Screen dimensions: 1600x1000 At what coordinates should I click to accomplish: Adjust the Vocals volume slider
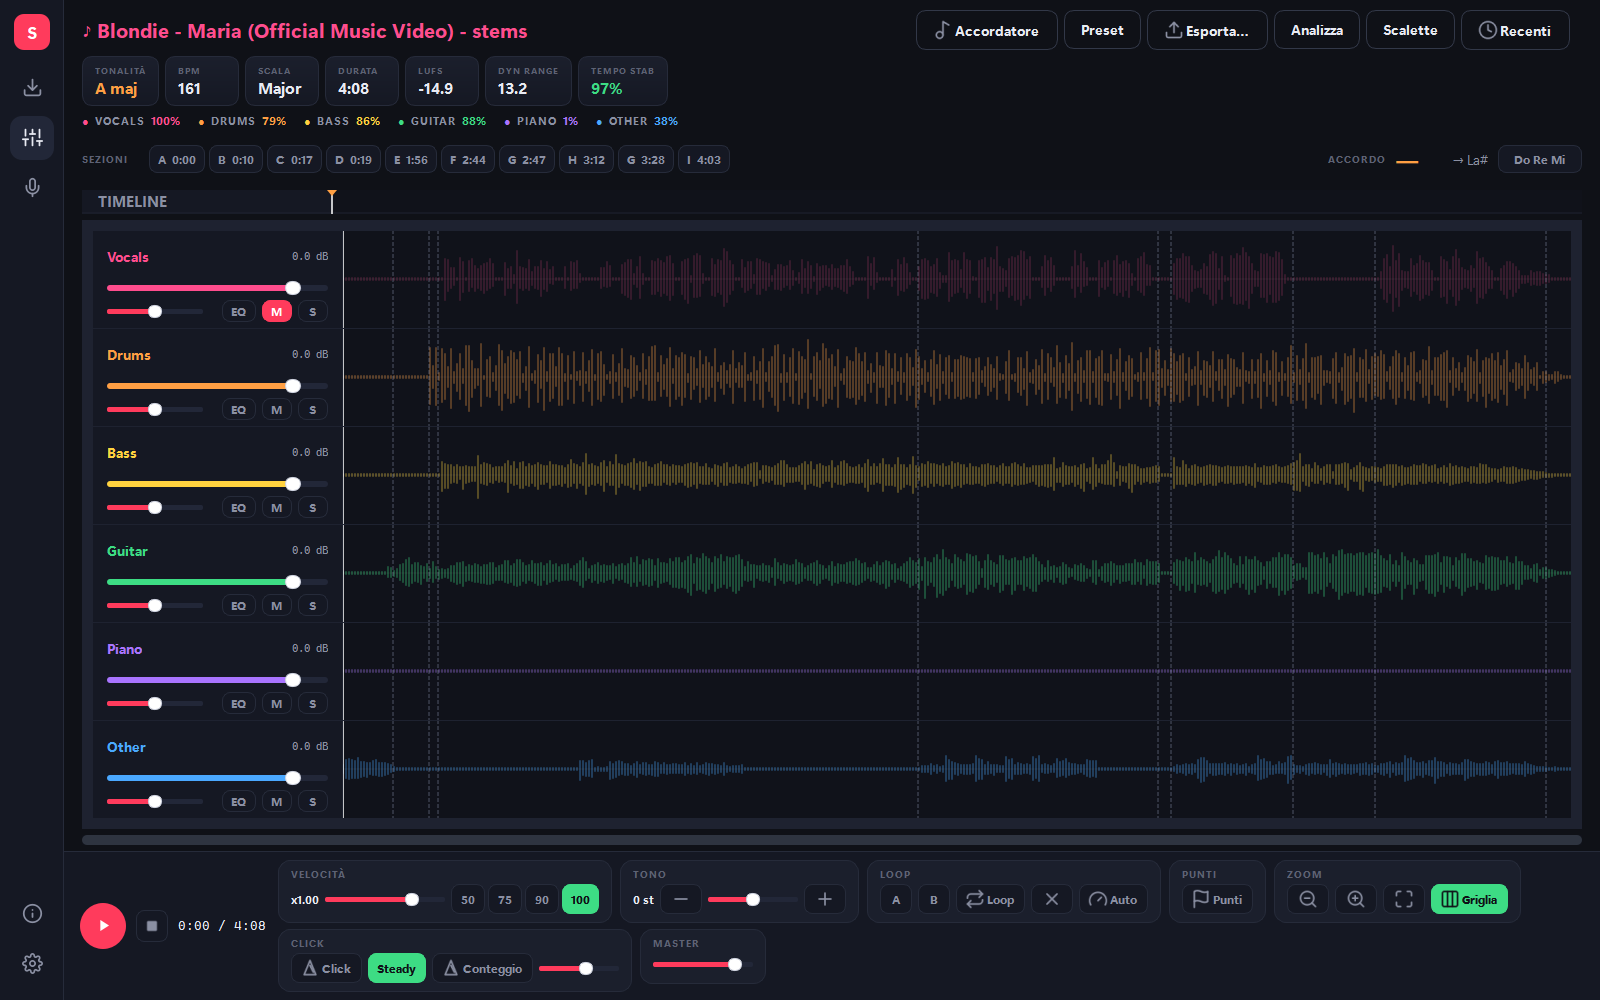217,288
